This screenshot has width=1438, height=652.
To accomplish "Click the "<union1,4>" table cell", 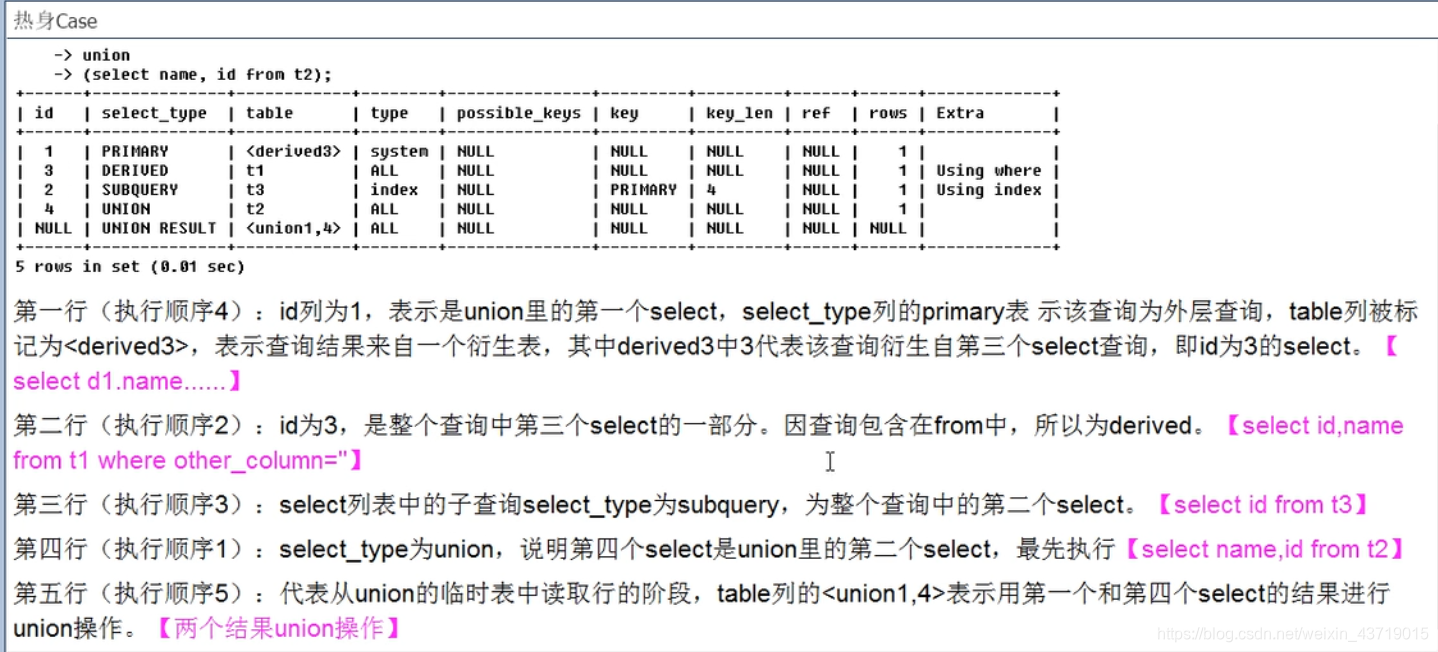I will [x=293, y=228].
